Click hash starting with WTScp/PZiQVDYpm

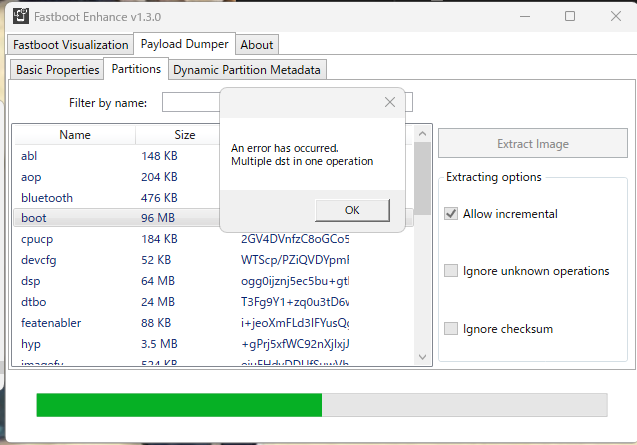(x=295, y=260)
